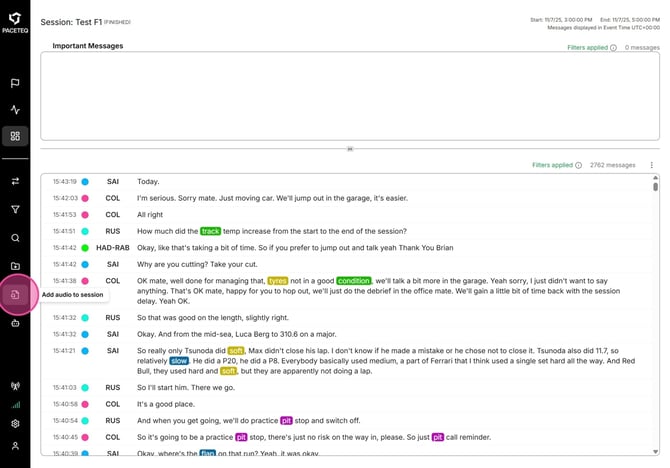Screen dimensions: 670x468
Task: Click Filters applied link above Important Messages
Action: [588, 47]
